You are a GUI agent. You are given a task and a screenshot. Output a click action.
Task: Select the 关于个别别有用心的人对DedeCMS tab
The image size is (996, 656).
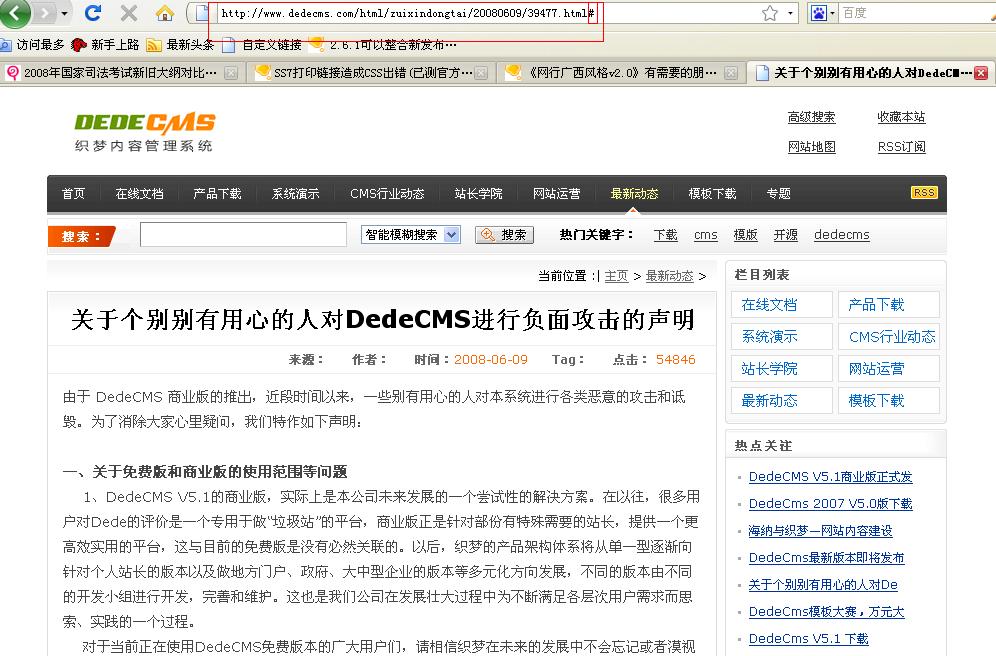pos(871,73)
